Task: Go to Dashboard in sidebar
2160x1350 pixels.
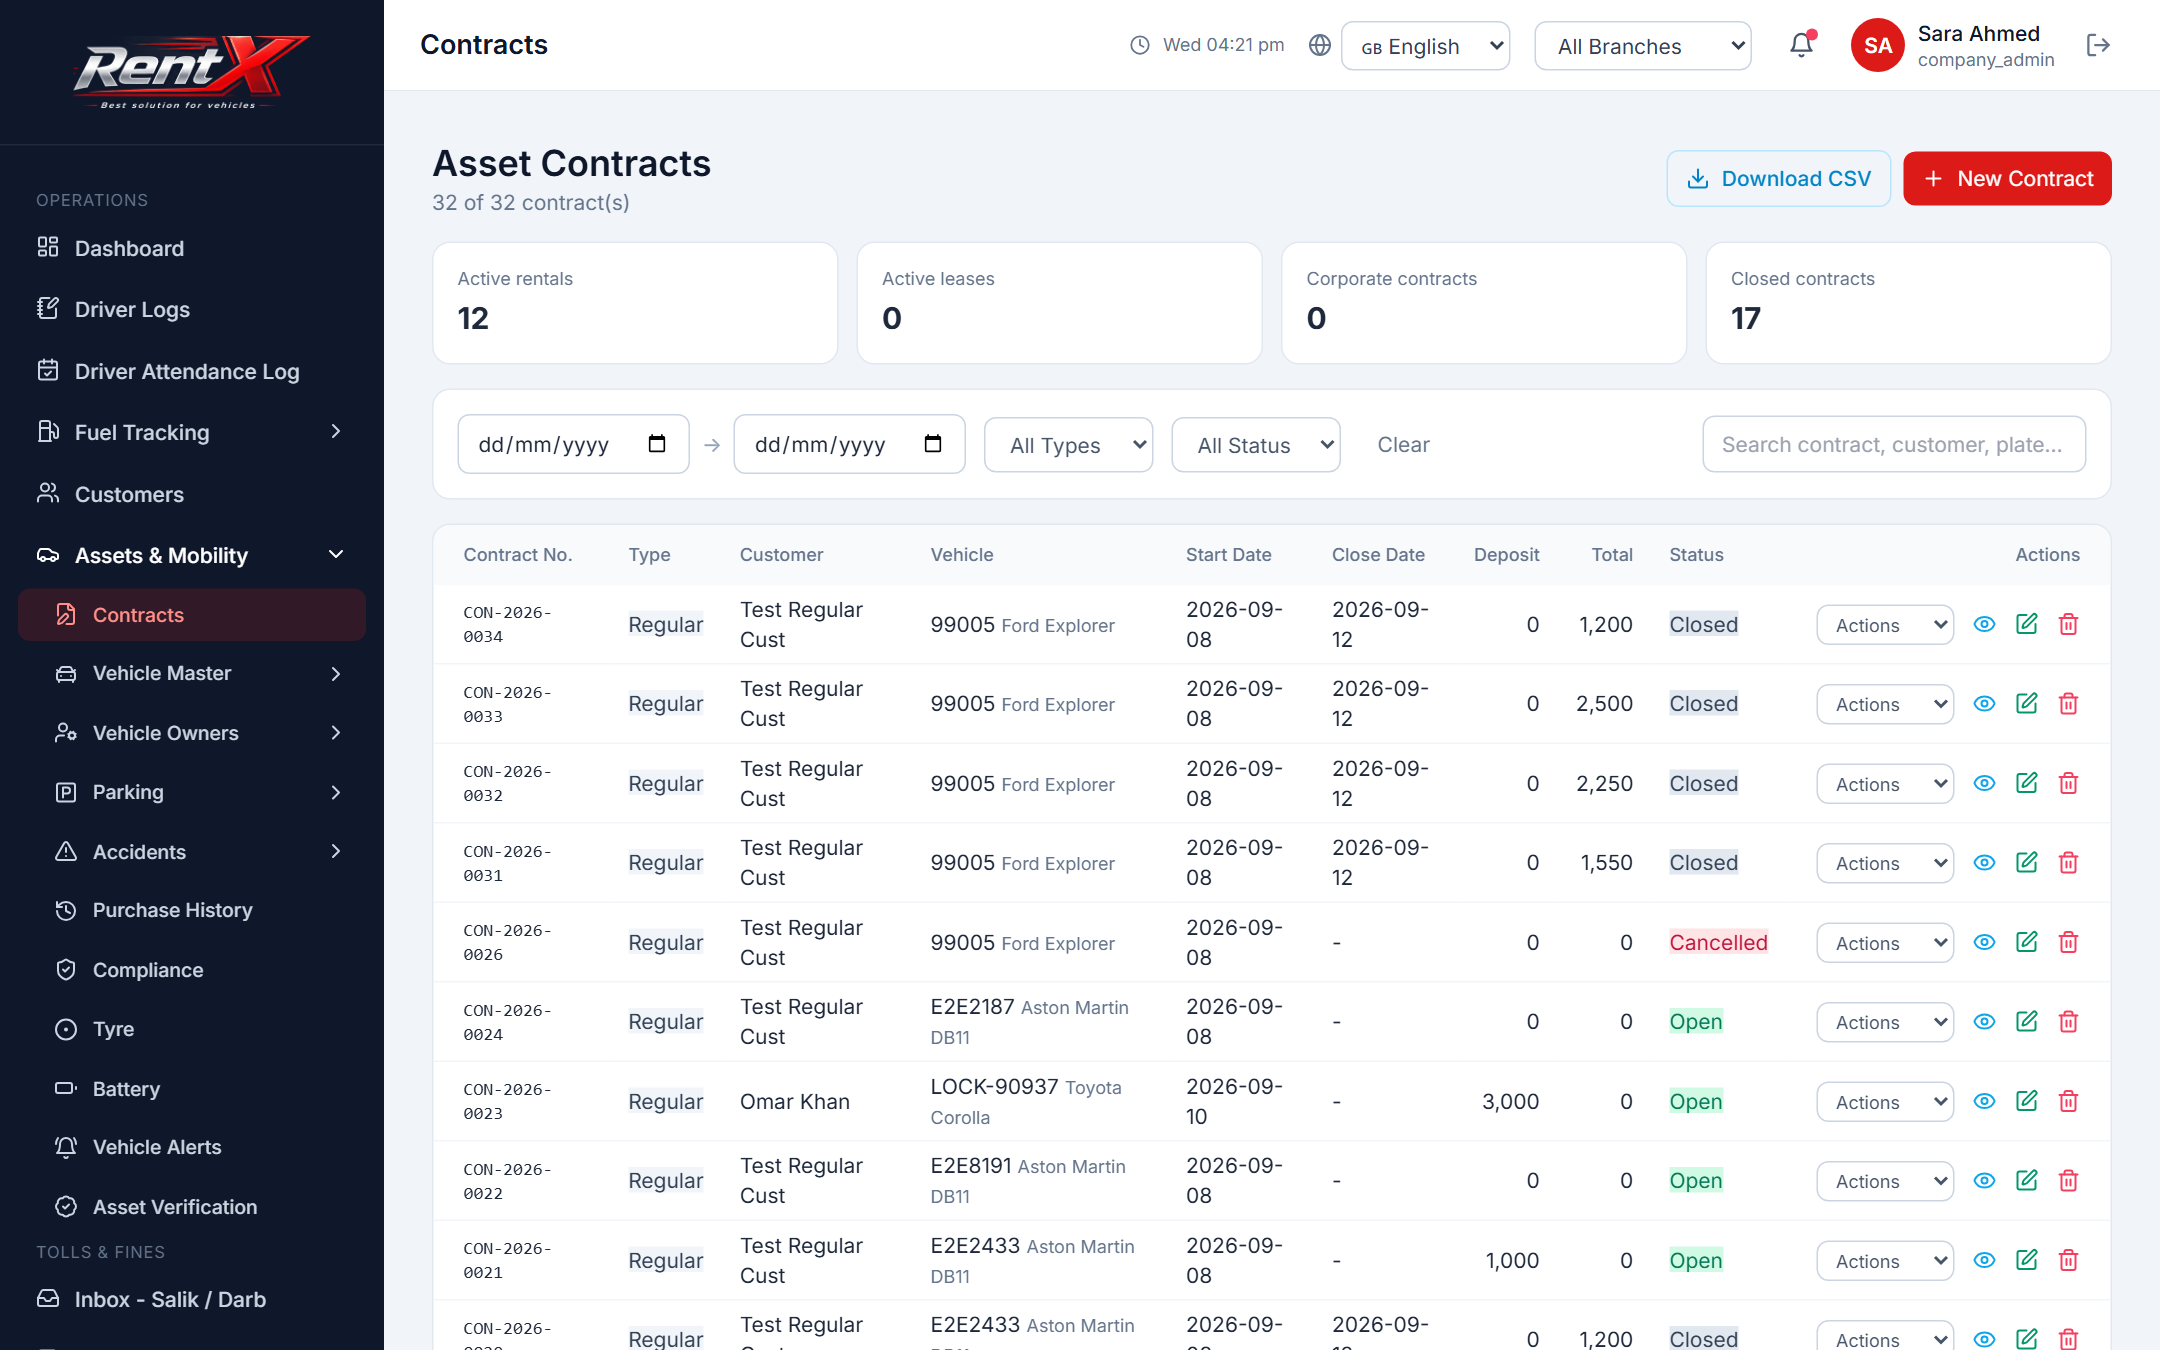Action: pos(191,248)
